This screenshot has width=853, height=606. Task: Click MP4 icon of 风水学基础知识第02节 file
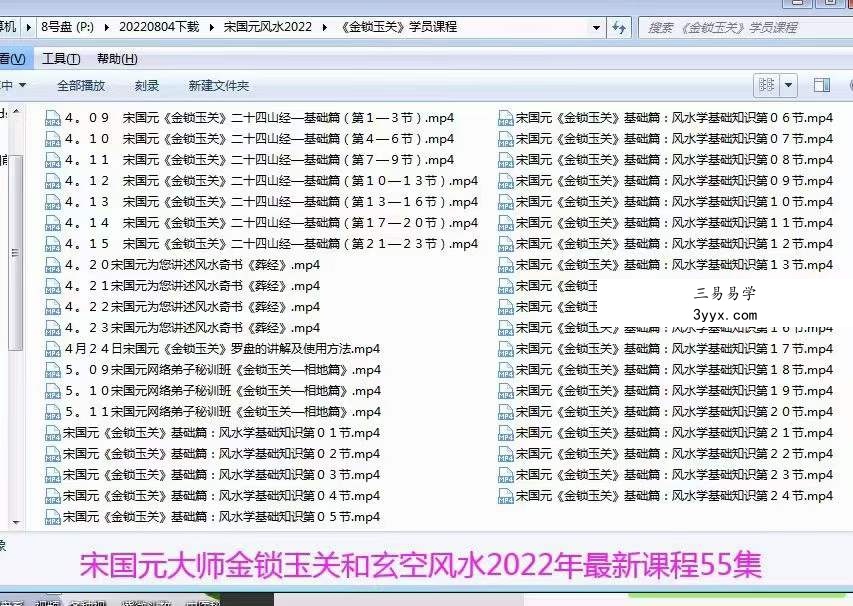pos(53,454)
